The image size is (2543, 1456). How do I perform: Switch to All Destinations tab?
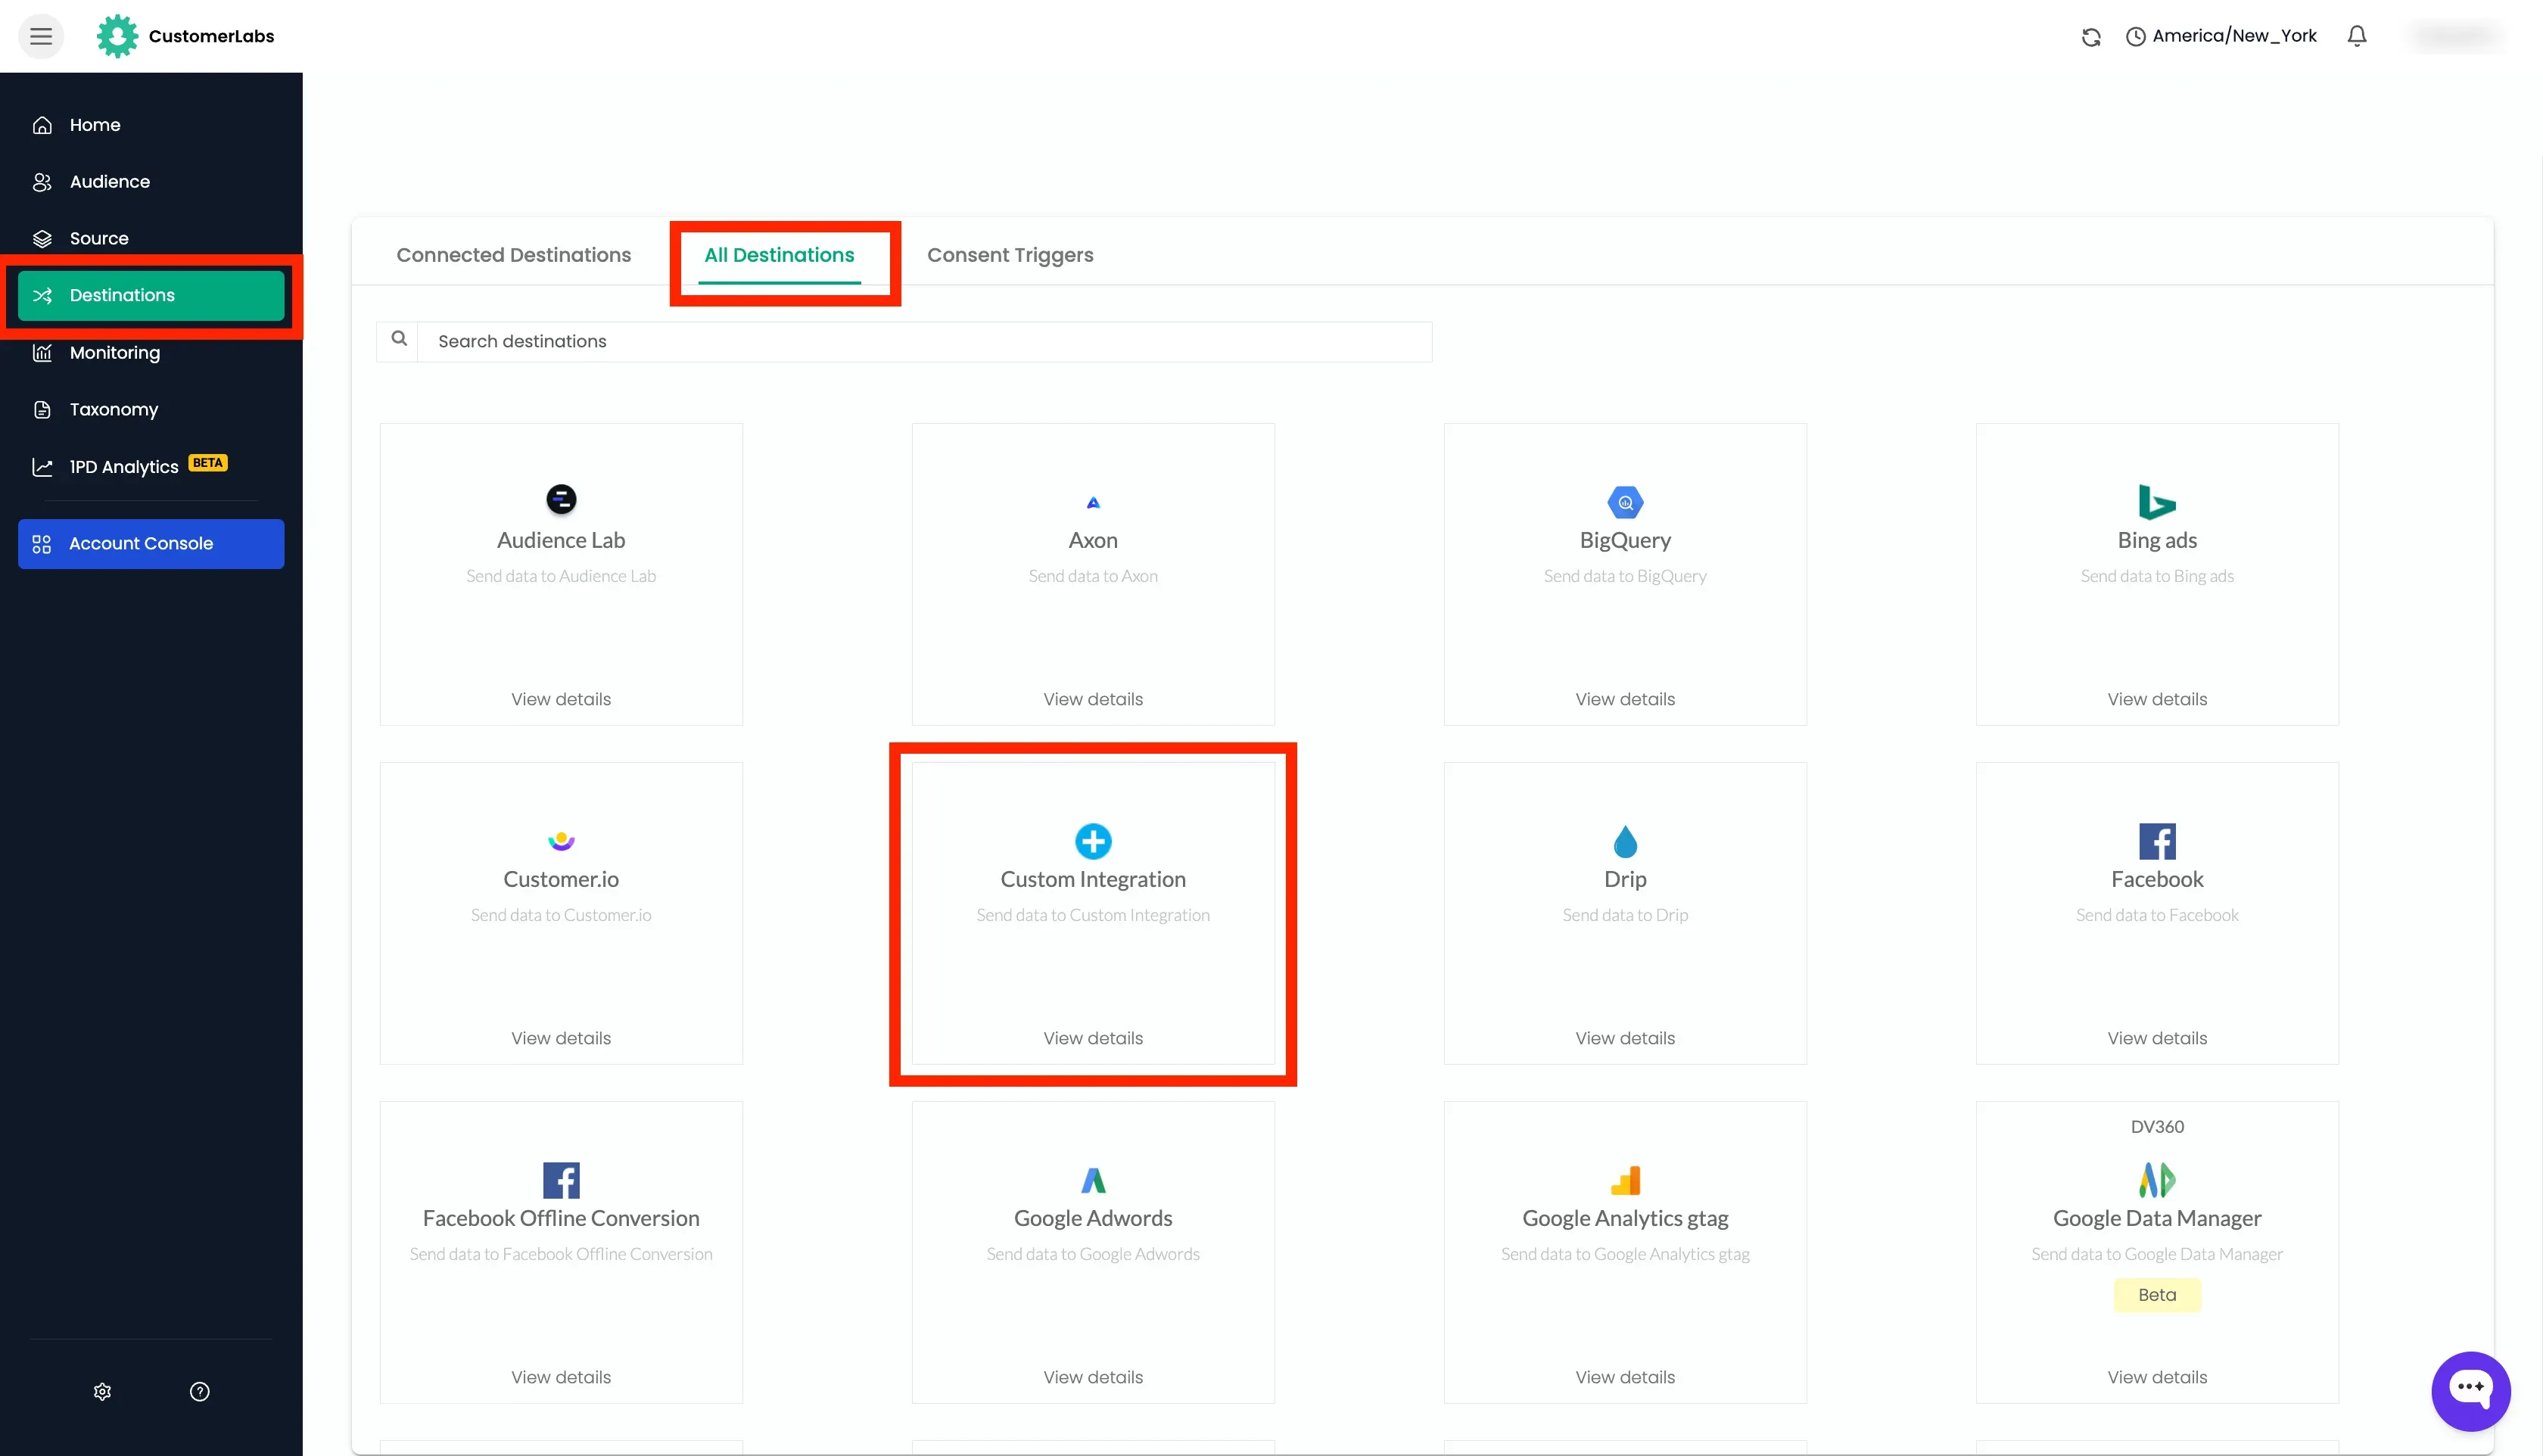coord(779,255)
